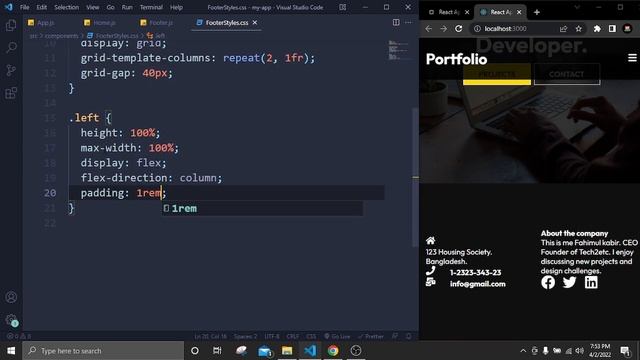
Task: Click the Projects yellow button
Action: click(497, 74)
